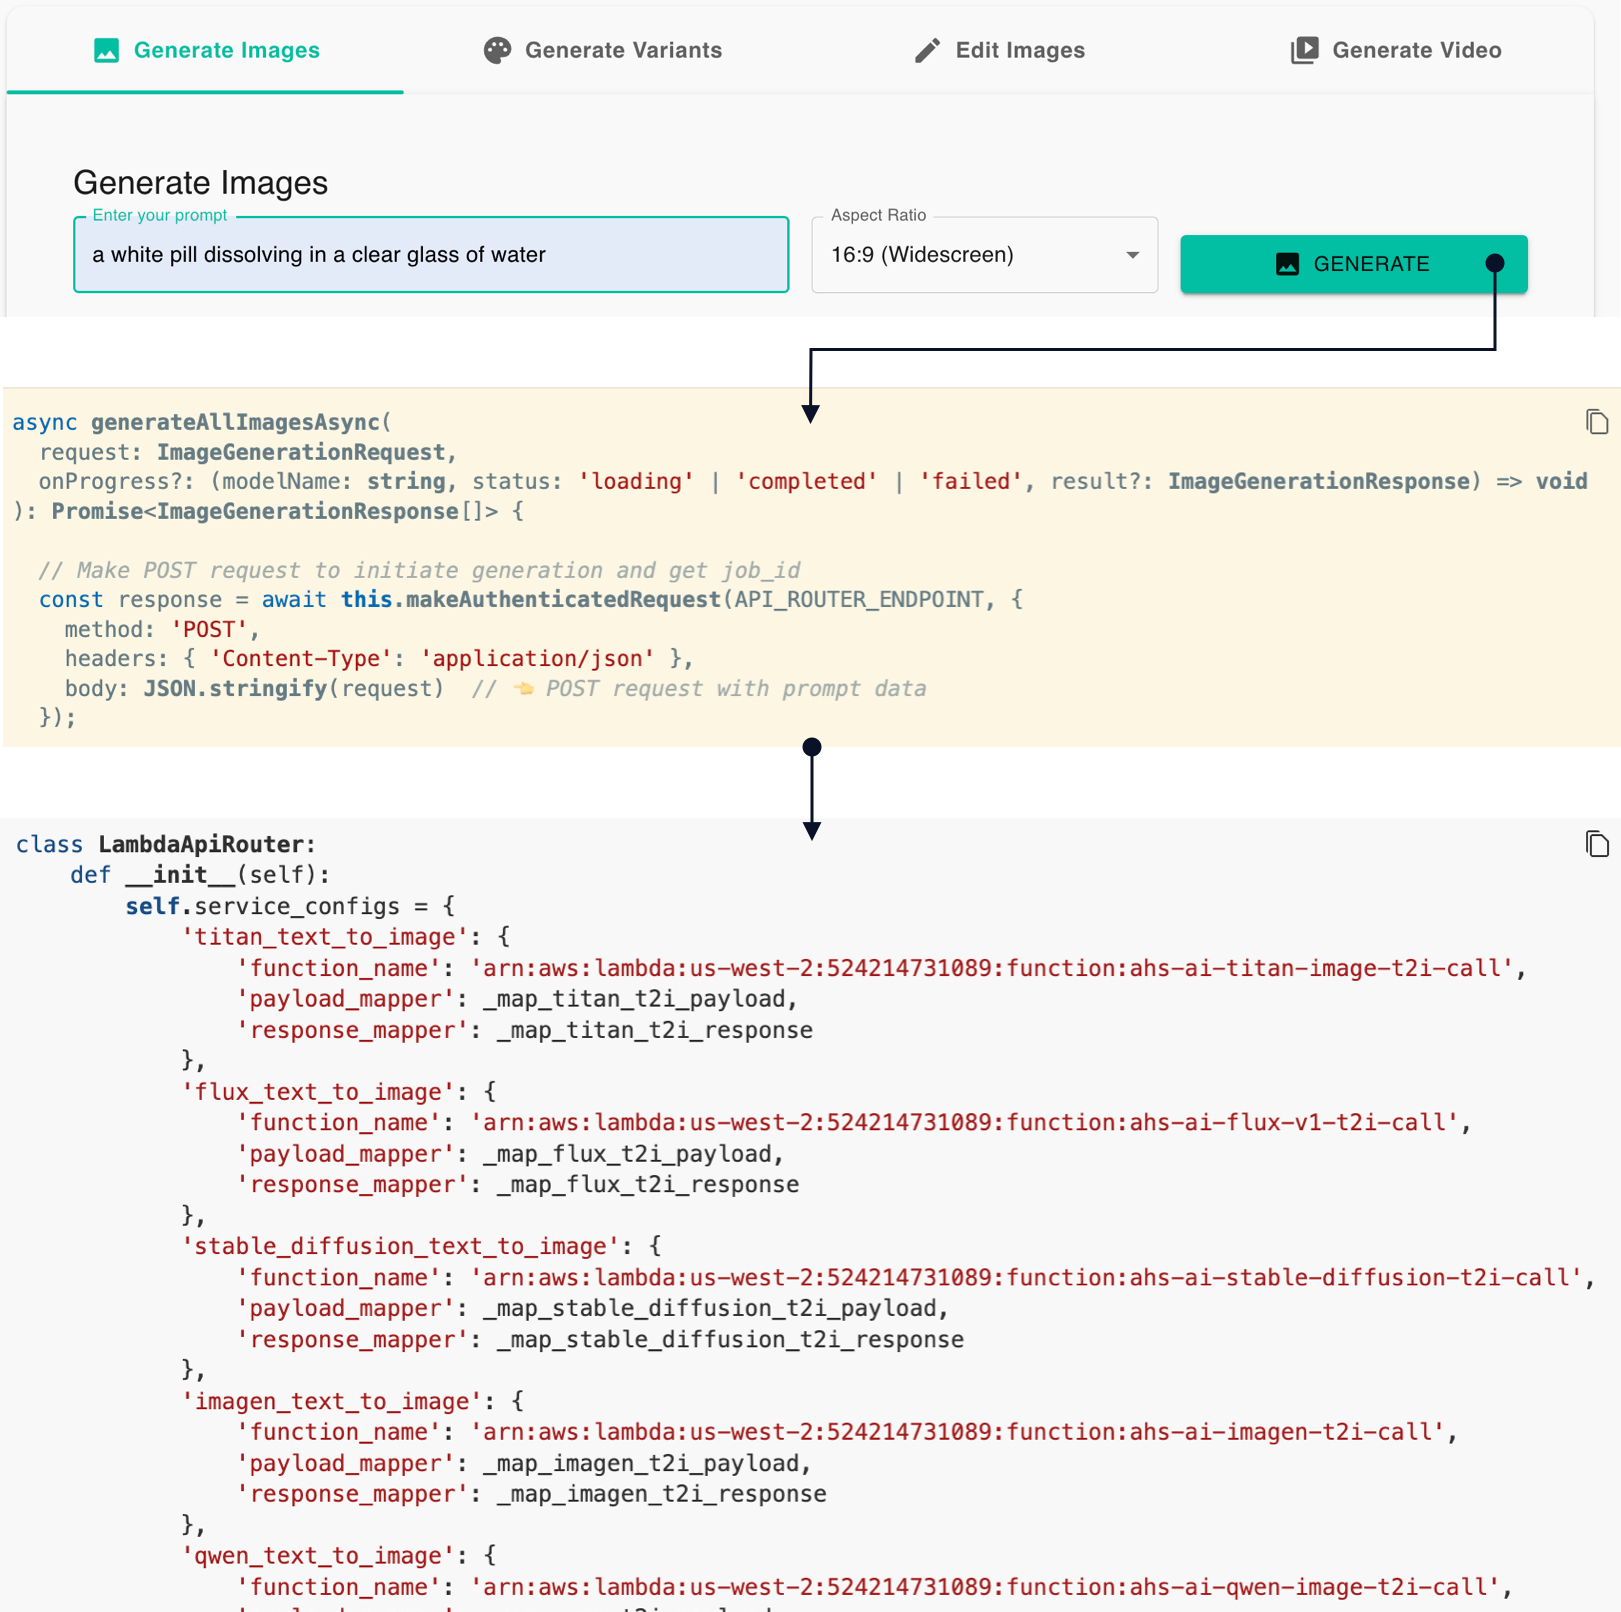Click the flux-v1-t2i-call Lambda ARN string
The image size is (1621, 1612).
tap(965, 1123)
